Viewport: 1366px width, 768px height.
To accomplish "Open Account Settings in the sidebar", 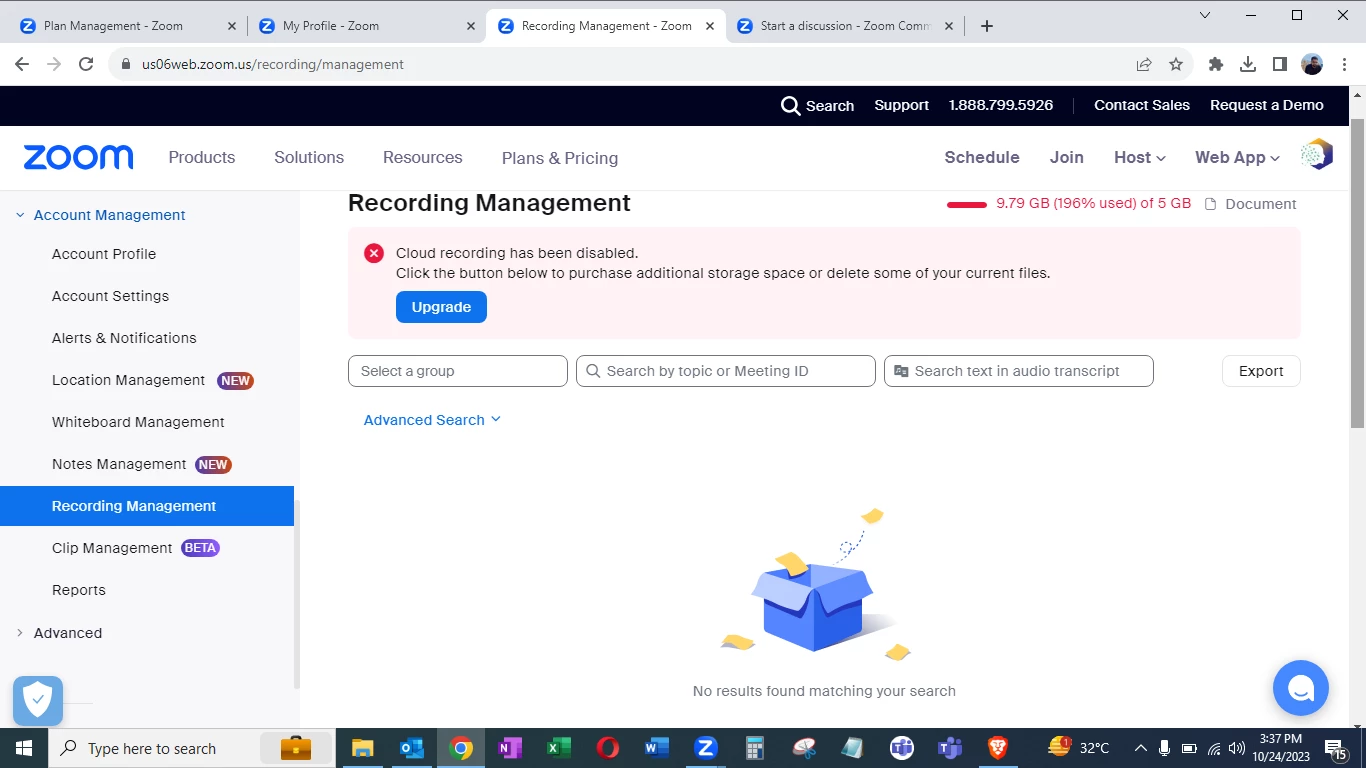I will tap(110, 296).
